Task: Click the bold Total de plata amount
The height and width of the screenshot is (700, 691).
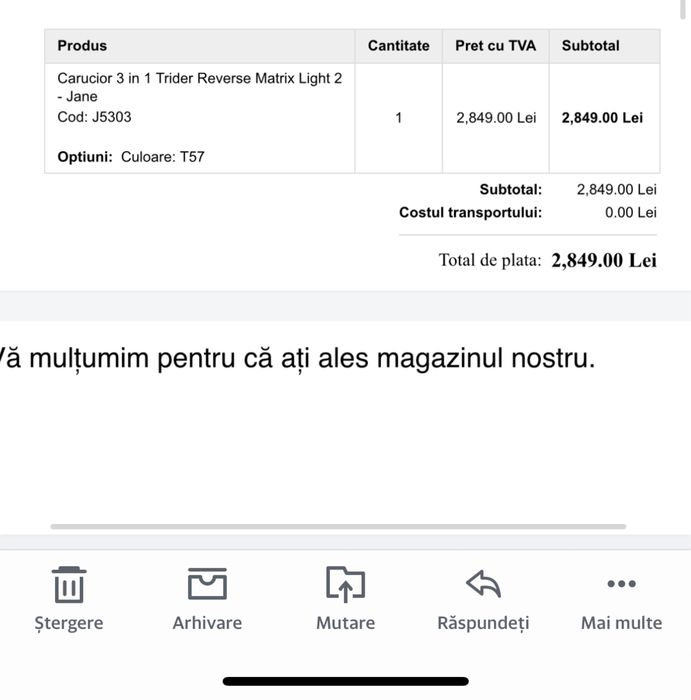Action: click(604, 261)
